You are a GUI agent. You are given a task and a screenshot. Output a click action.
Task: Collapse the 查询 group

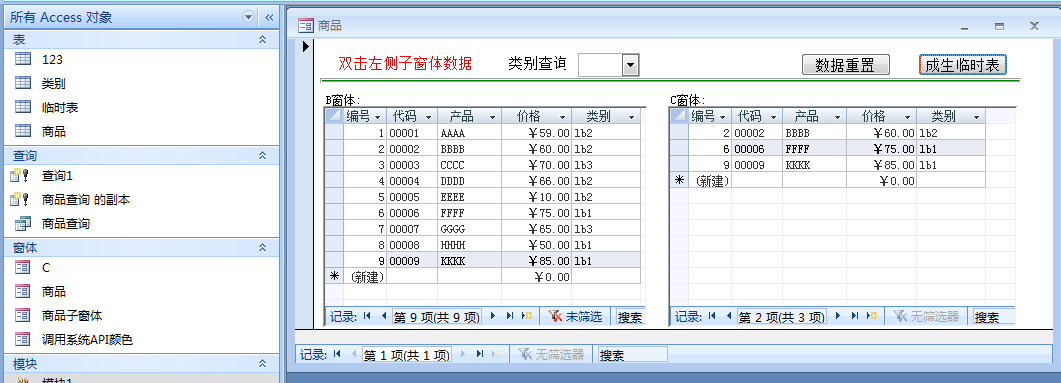click(263, 156)
